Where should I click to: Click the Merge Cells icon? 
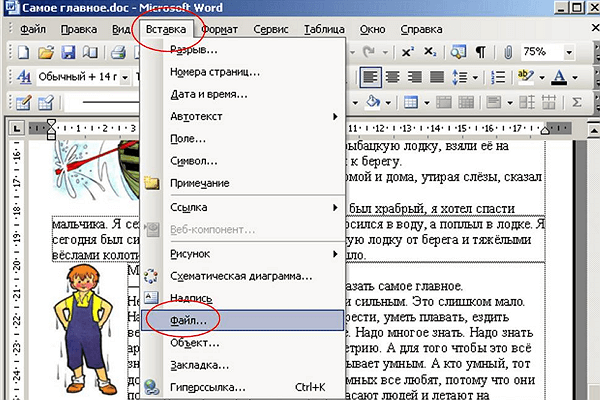point(444,102)
